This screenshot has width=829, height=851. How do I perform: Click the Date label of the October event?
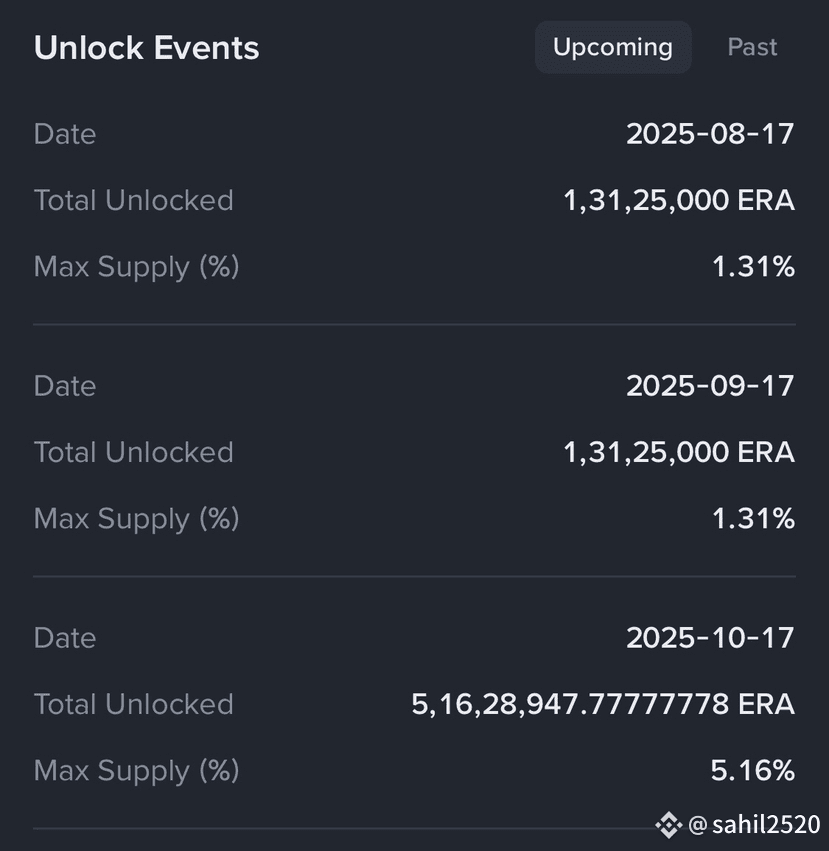(65, 638)
